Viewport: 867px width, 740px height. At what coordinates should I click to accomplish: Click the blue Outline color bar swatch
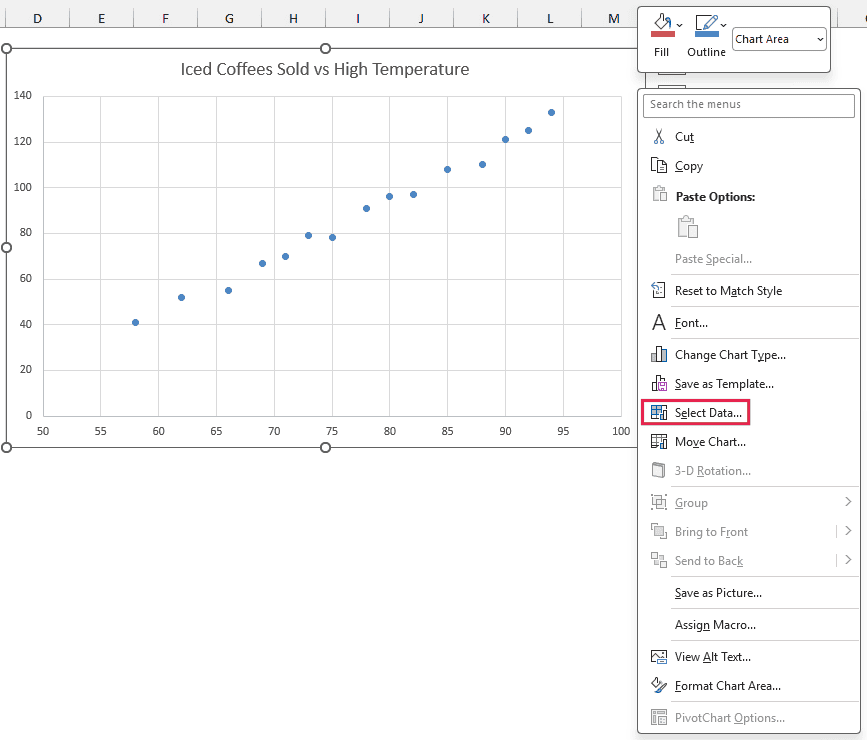click(706, 34)
